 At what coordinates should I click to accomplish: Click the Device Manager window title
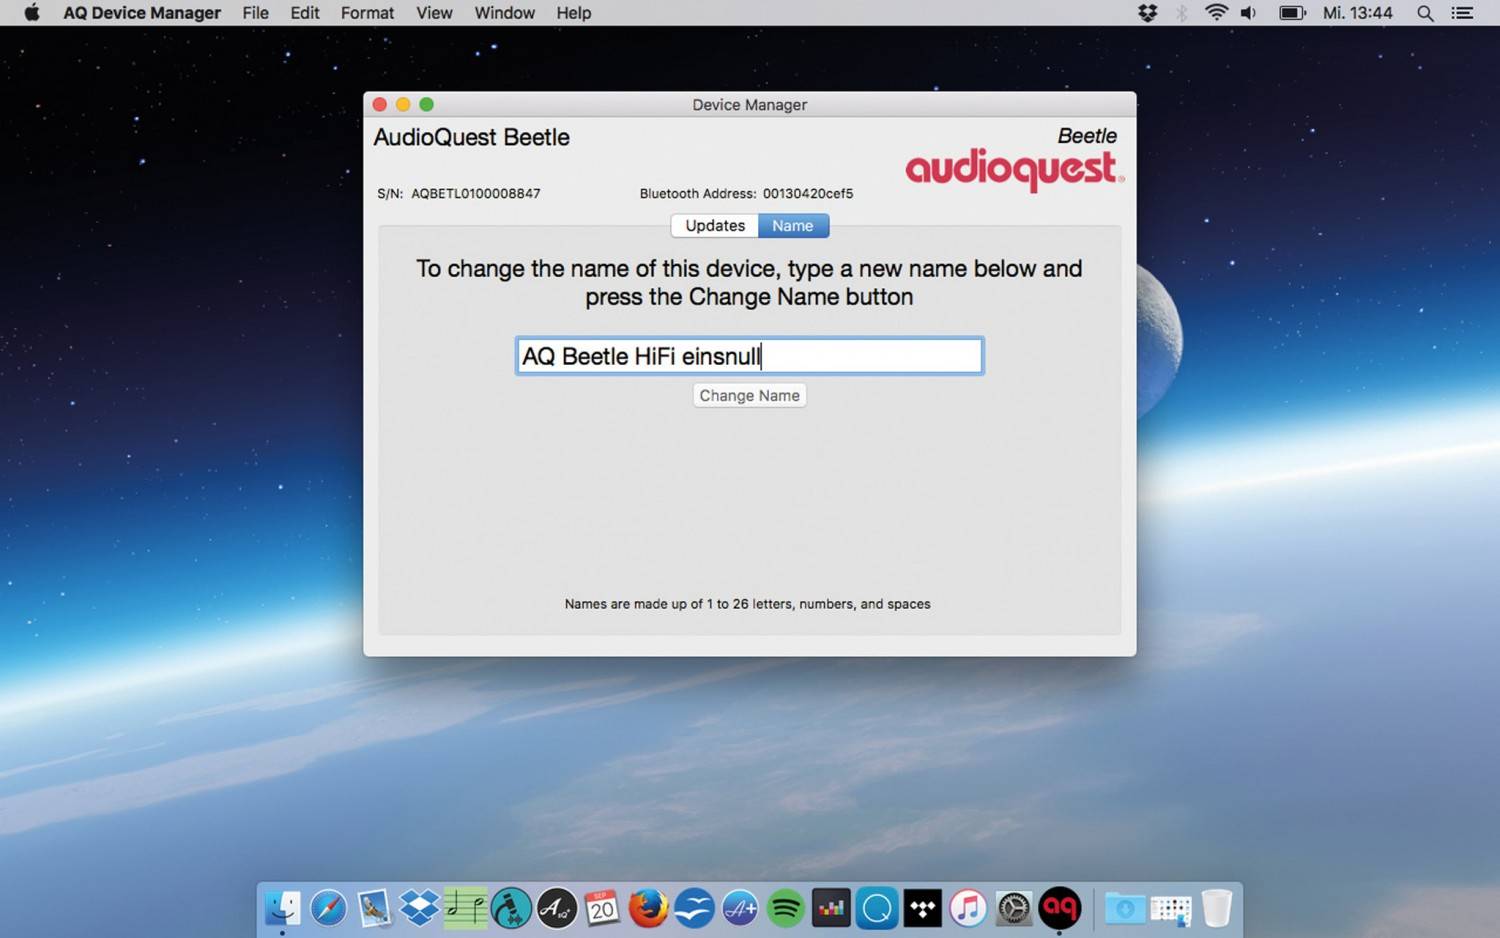tap(749, 105)
